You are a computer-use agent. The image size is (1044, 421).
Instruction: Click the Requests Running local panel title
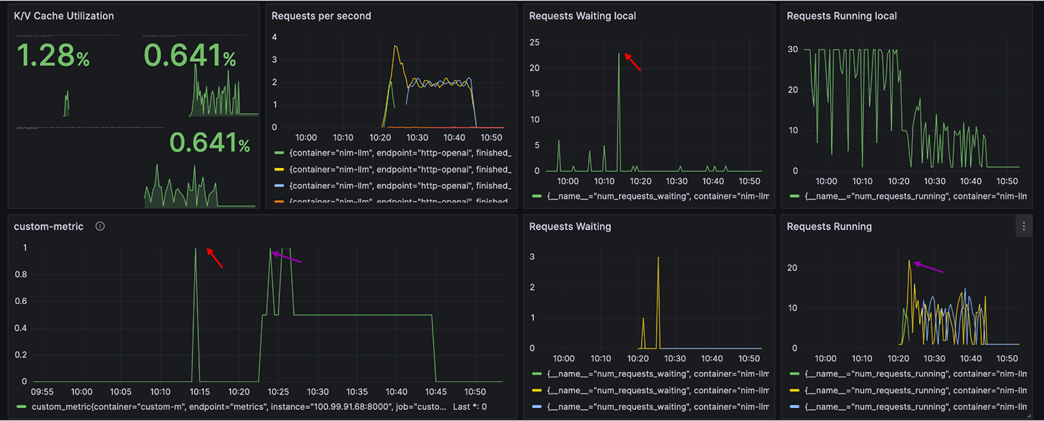842,17
